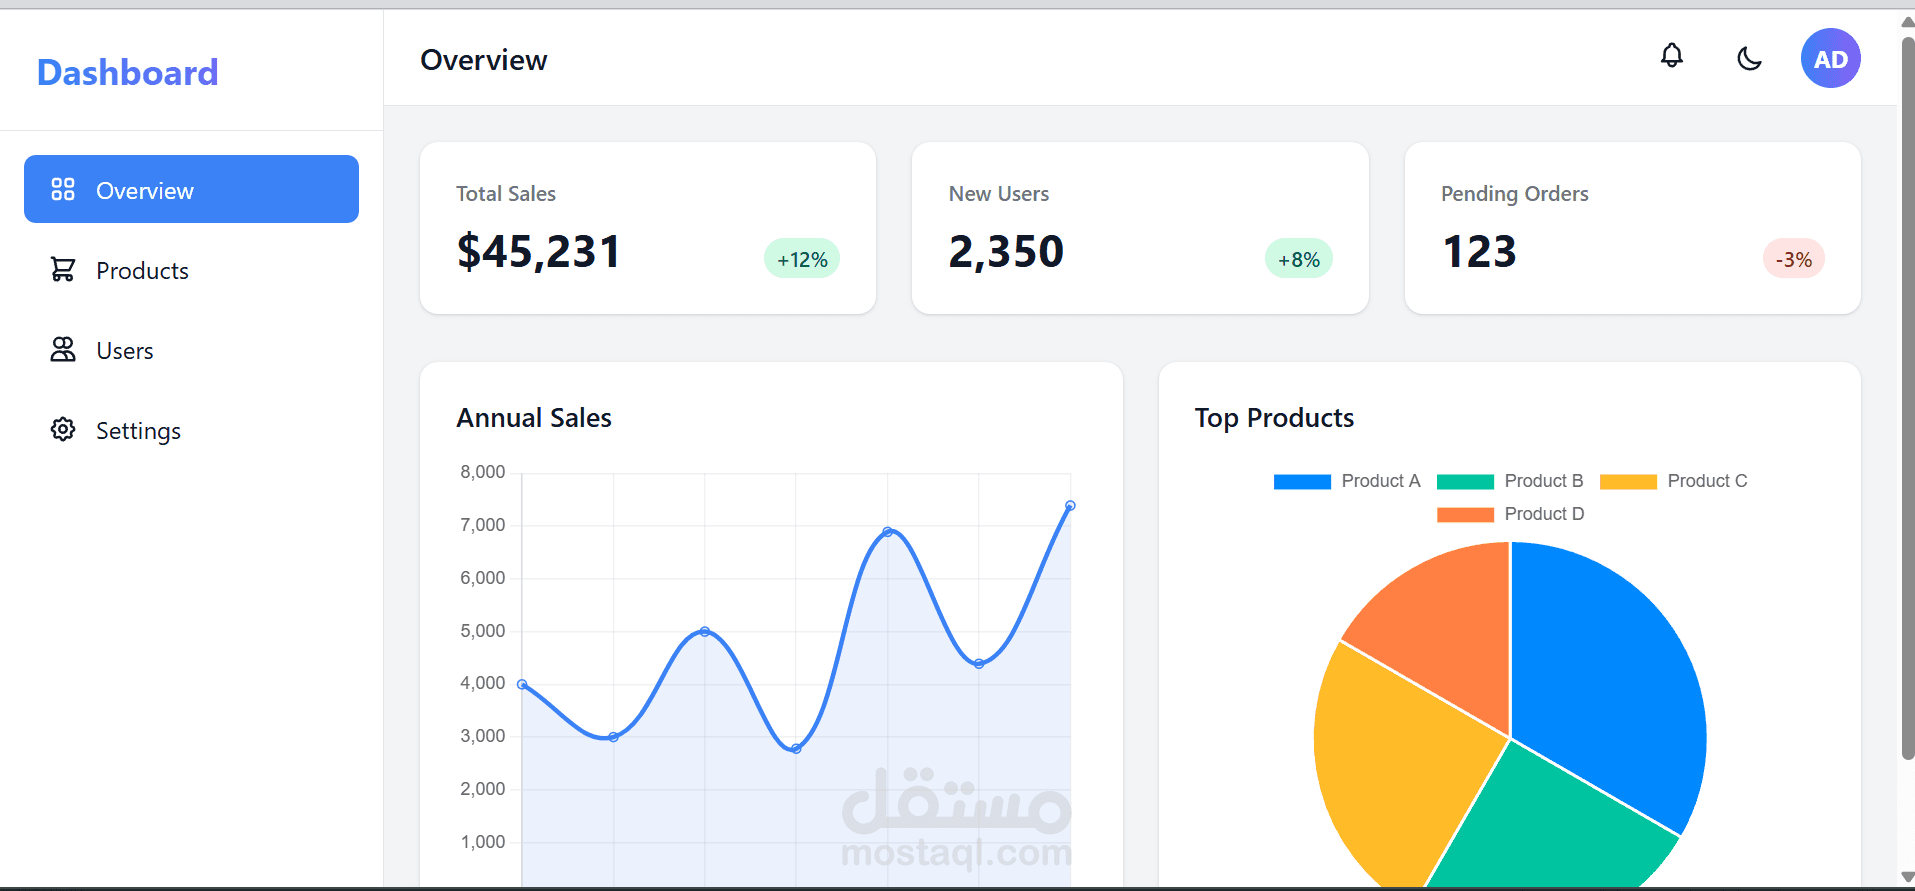Open the Settings menu label
Viewport: 1915px width, 891px height.
[x=138, y=431]
